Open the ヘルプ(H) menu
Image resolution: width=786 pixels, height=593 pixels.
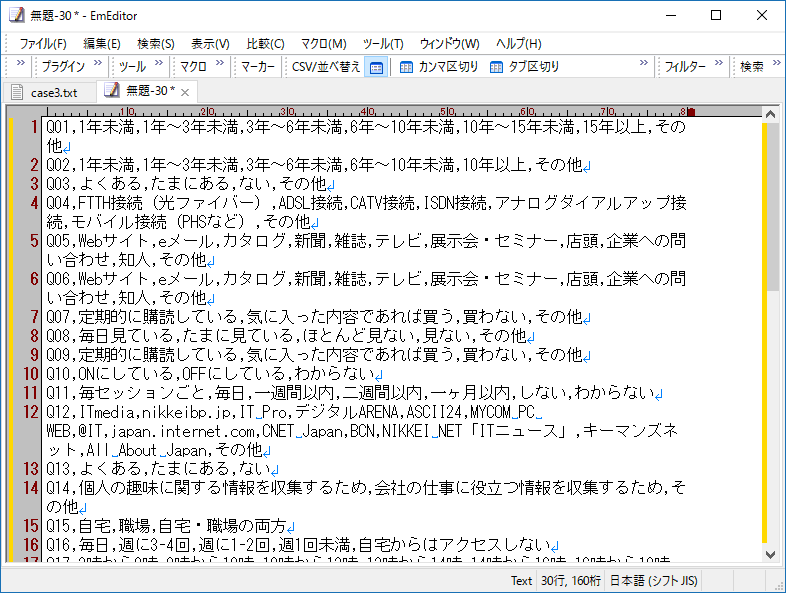pos(518,44)
